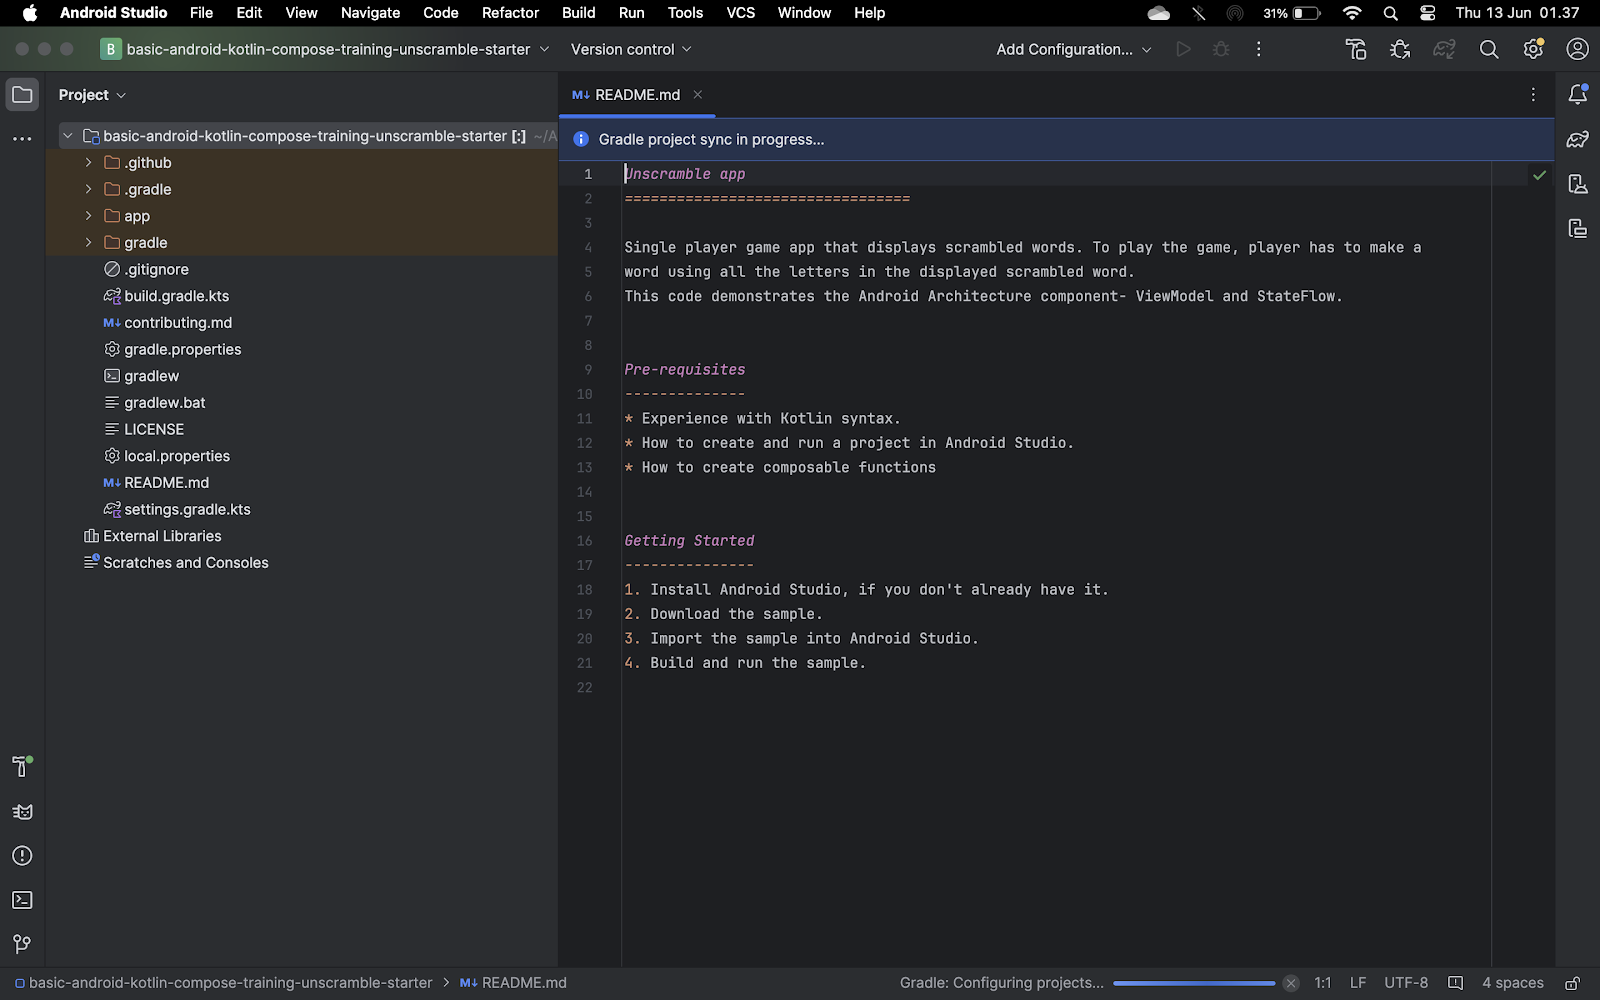Open the more tool windows ellipsis
The height and width of the screenshot is (1000, 1600).
pyautogui.click(x=22, y=139)
